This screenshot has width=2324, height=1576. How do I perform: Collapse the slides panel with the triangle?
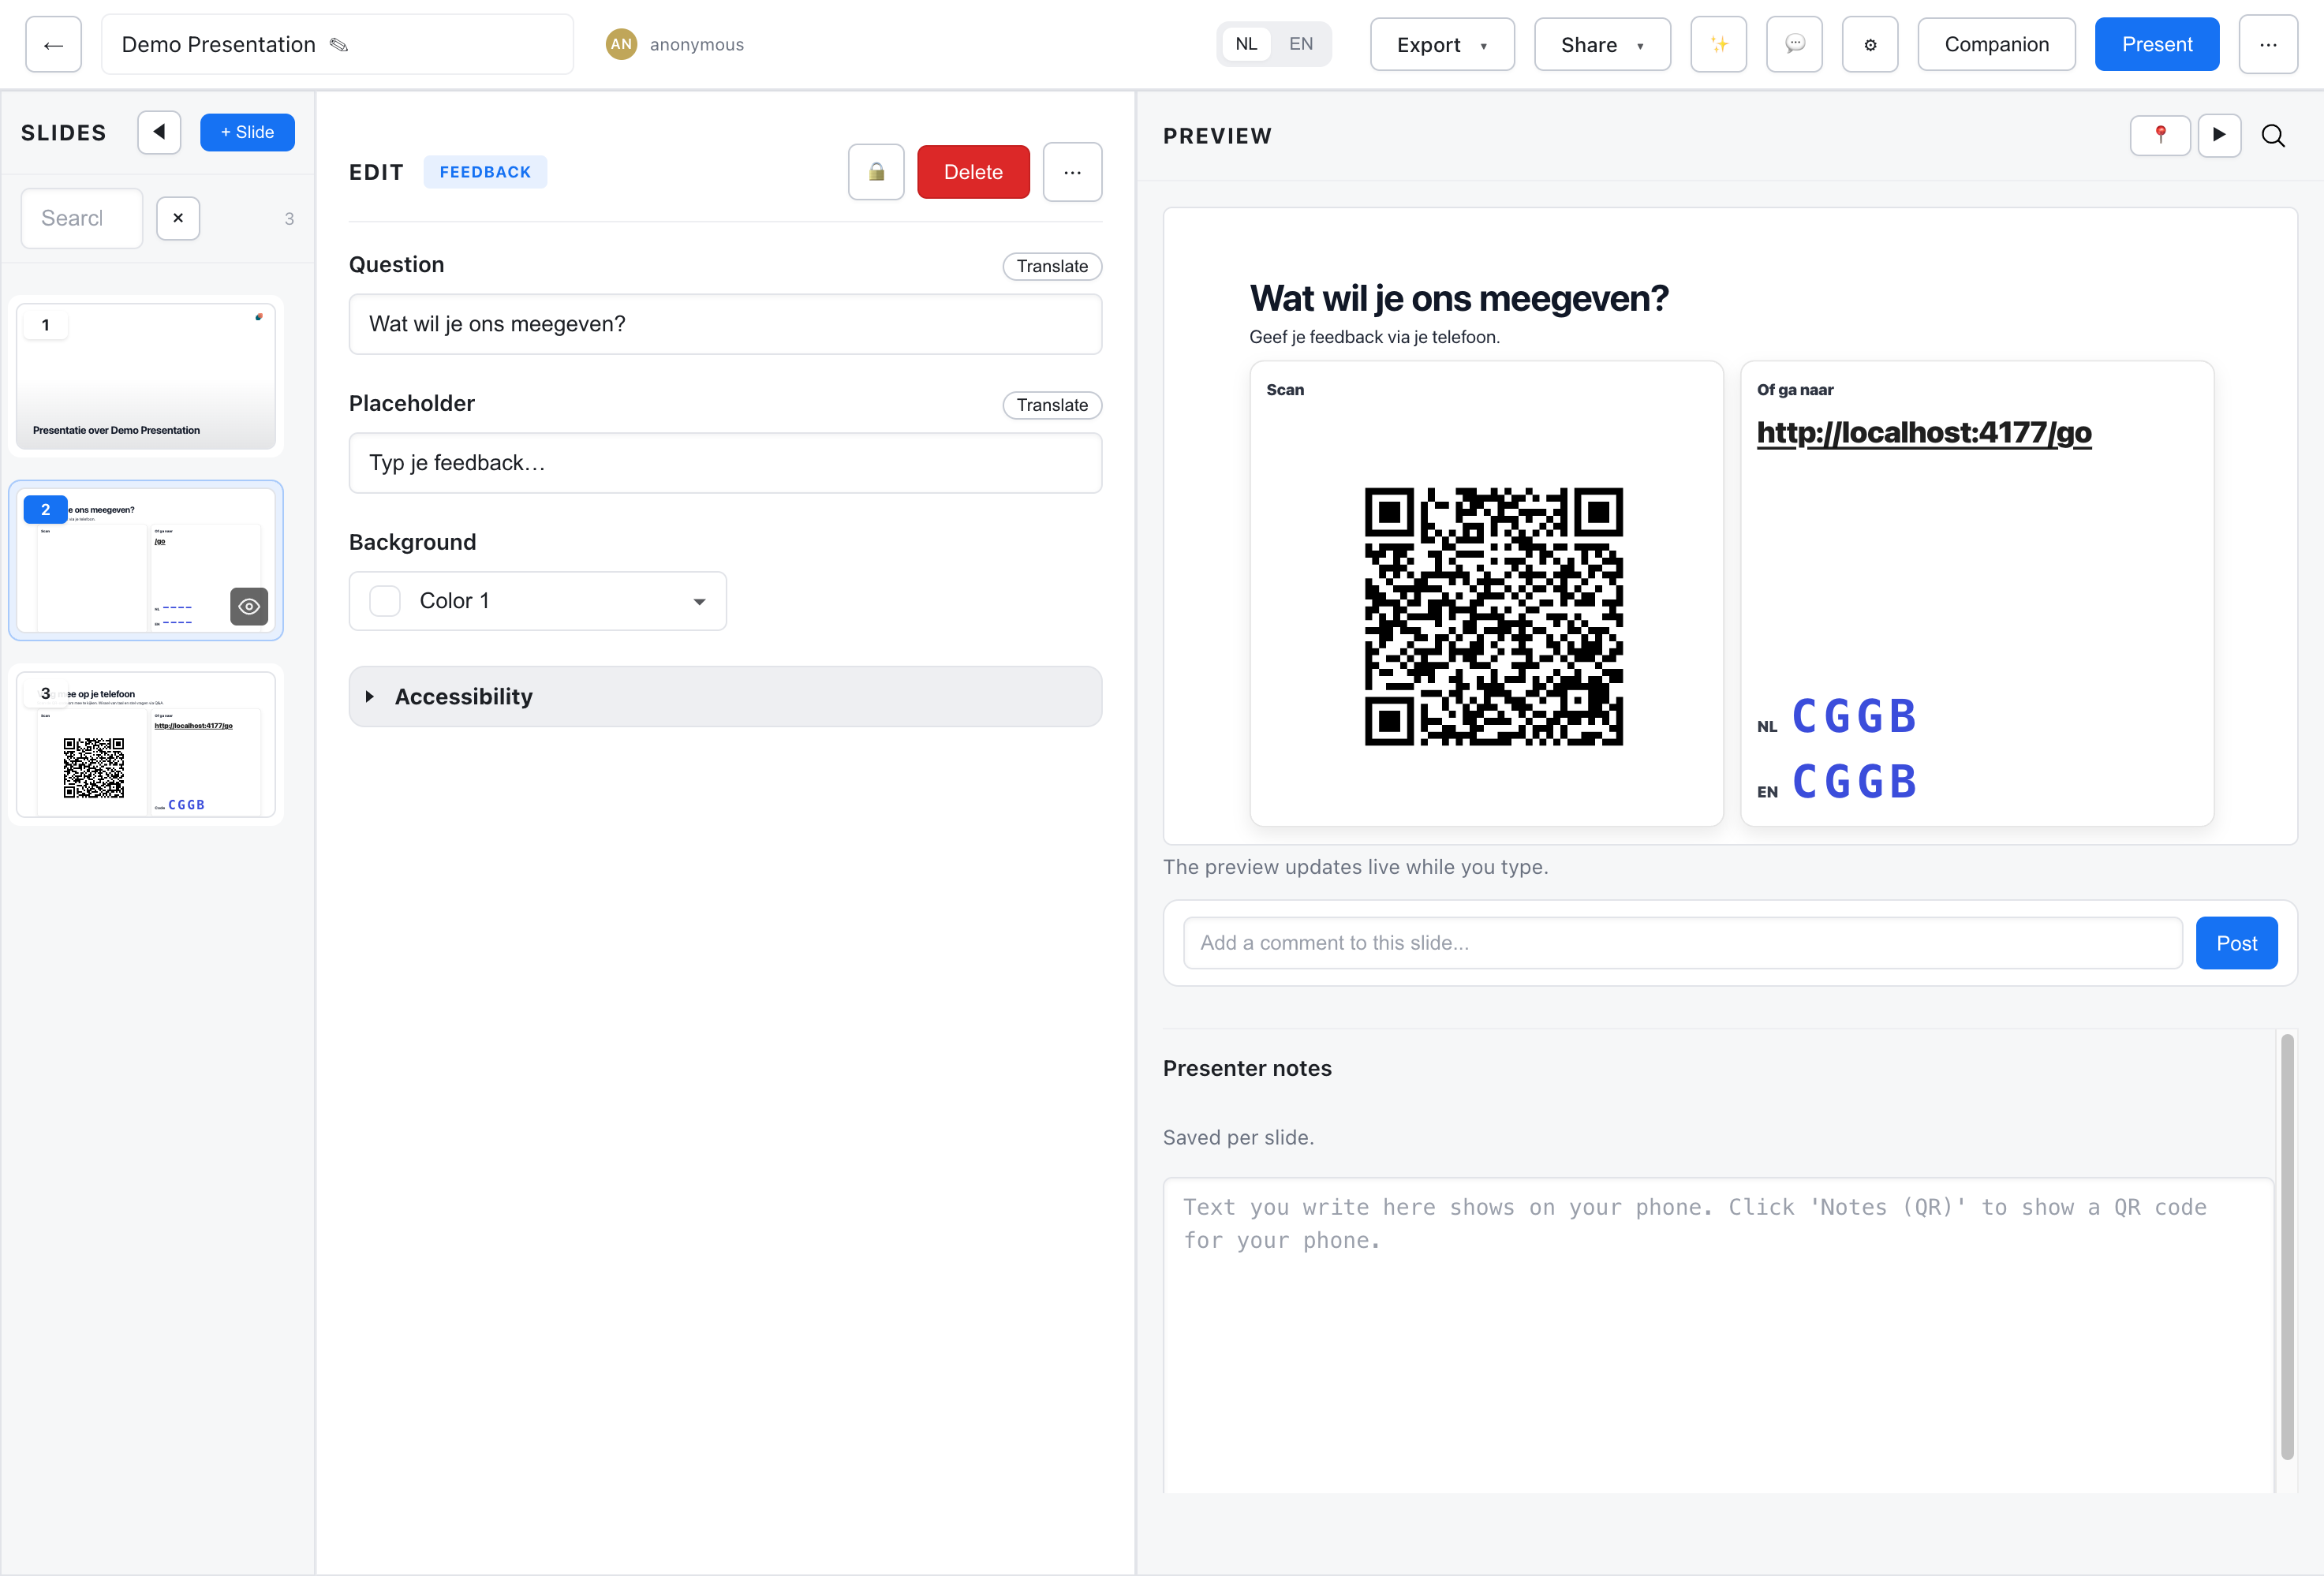pos(159,132)
